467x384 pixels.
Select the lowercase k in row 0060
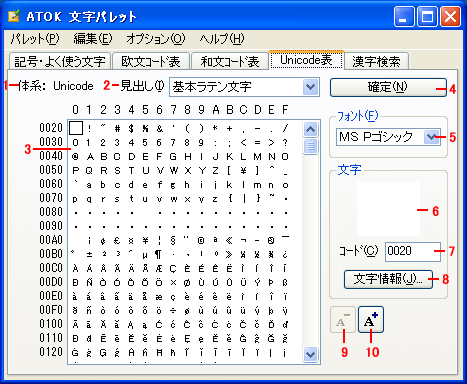pyautogui.click(x=229, y=184)
